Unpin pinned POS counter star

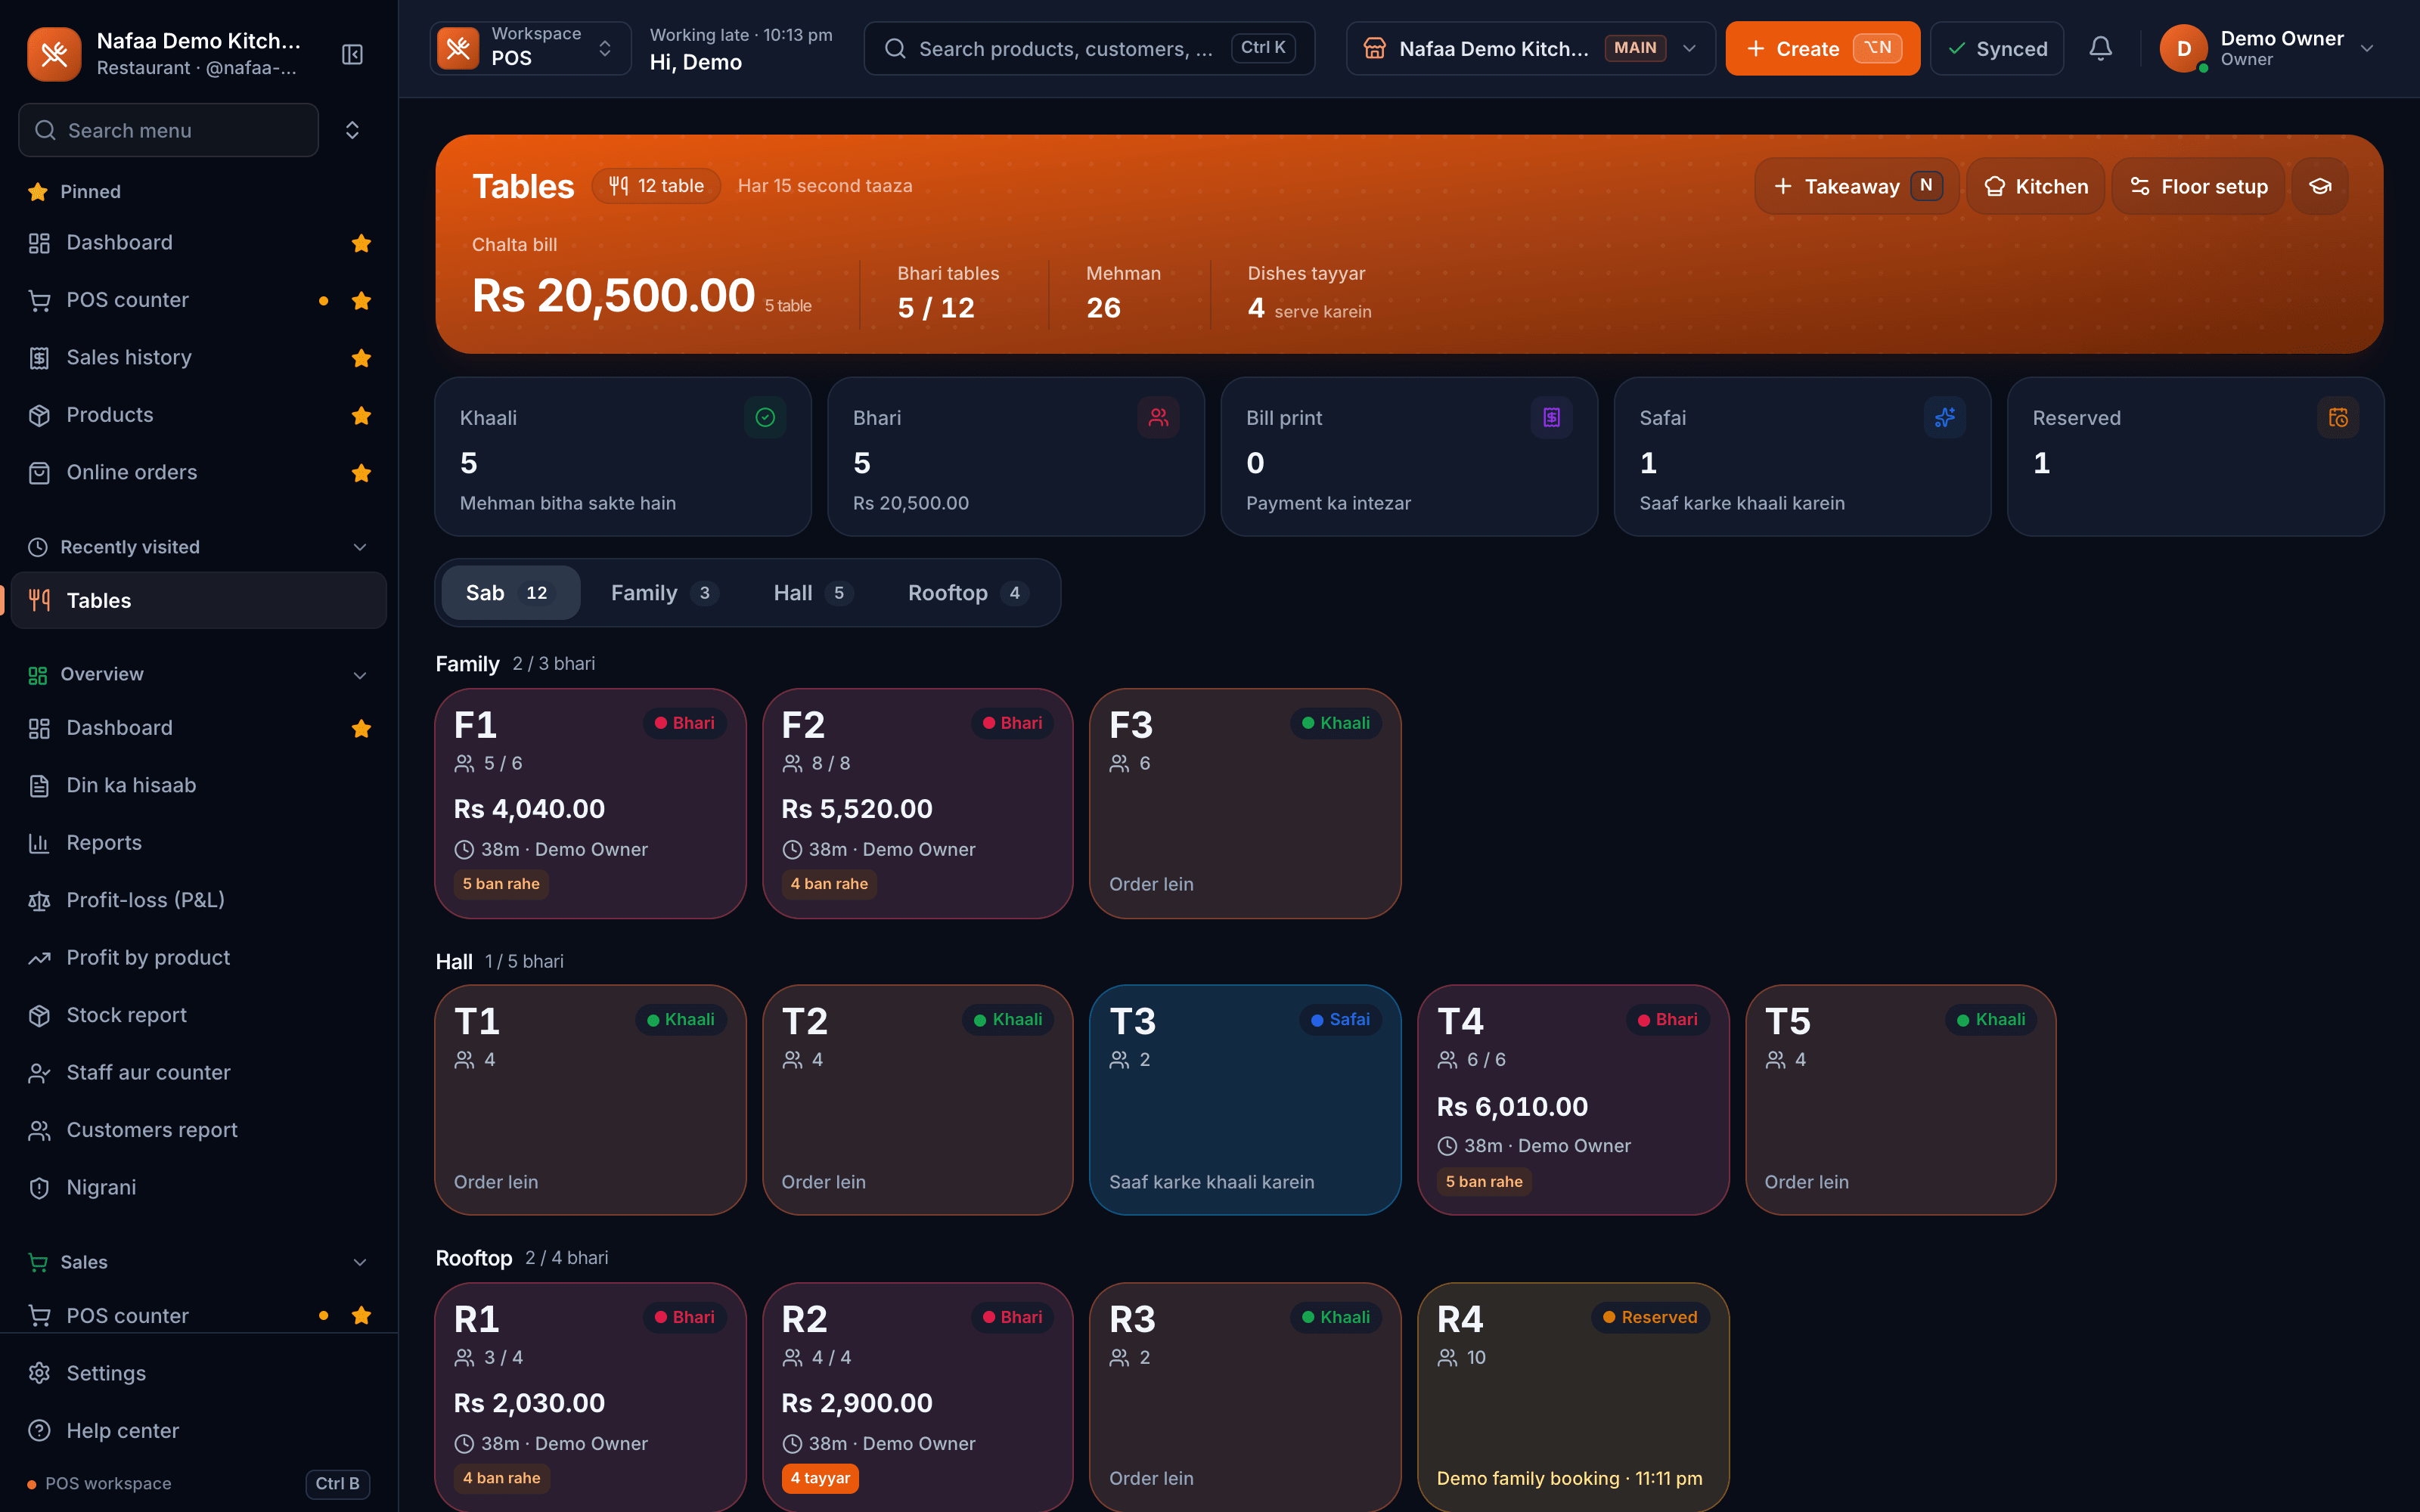(x=361, y=300)
